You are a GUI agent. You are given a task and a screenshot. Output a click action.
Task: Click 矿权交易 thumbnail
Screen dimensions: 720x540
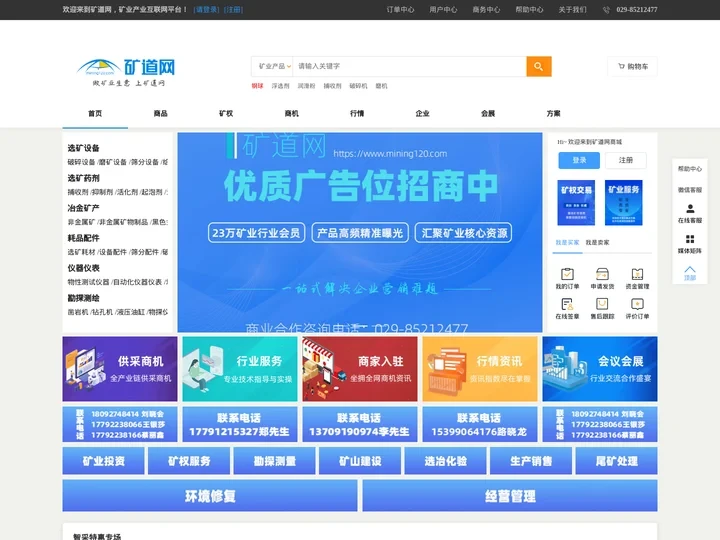(576, 202)
